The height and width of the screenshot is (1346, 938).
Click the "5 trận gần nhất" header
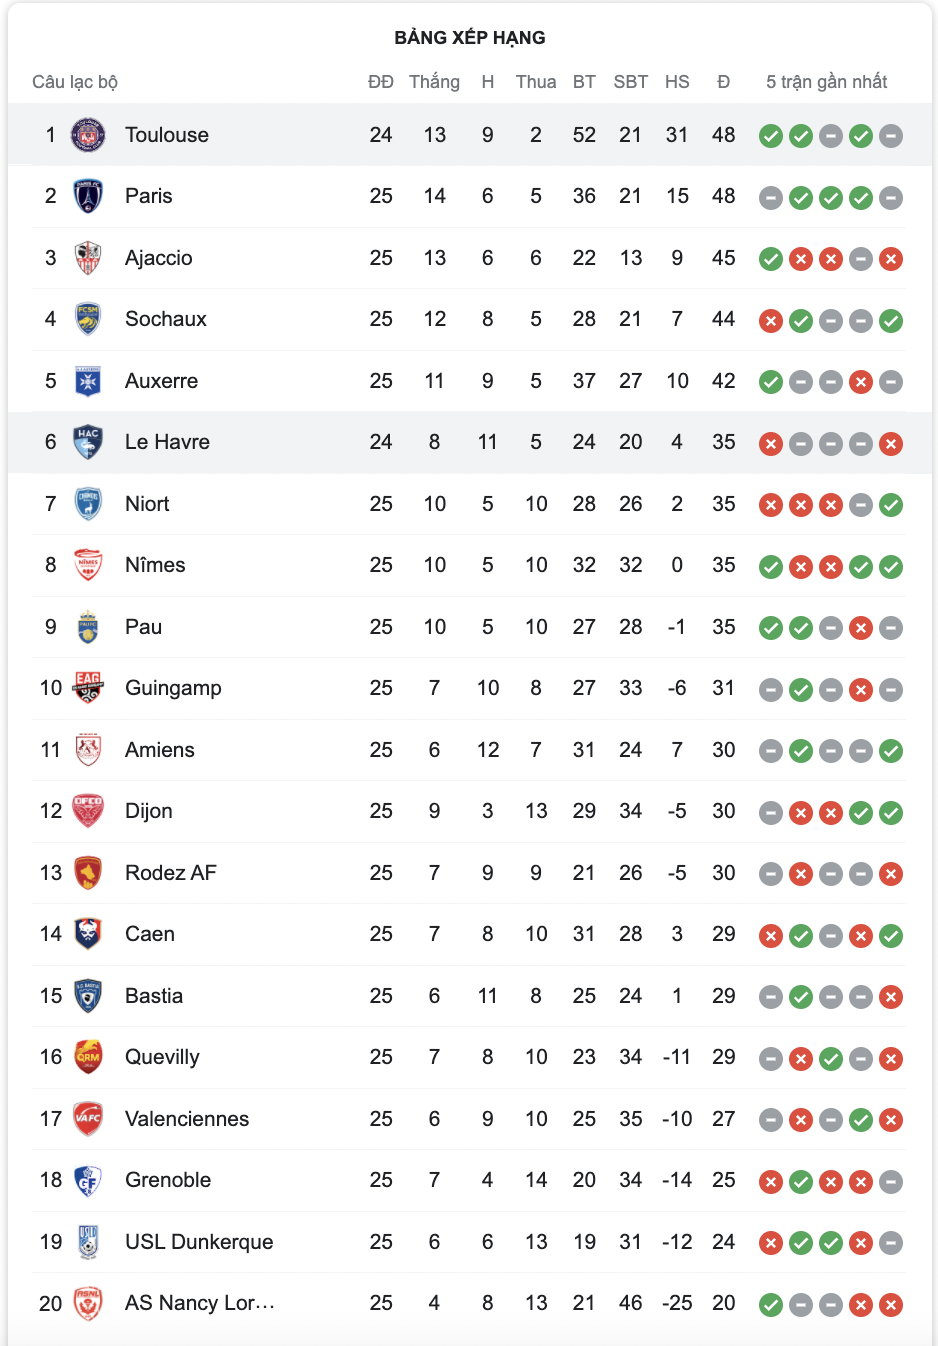click(x=826, y=82)
